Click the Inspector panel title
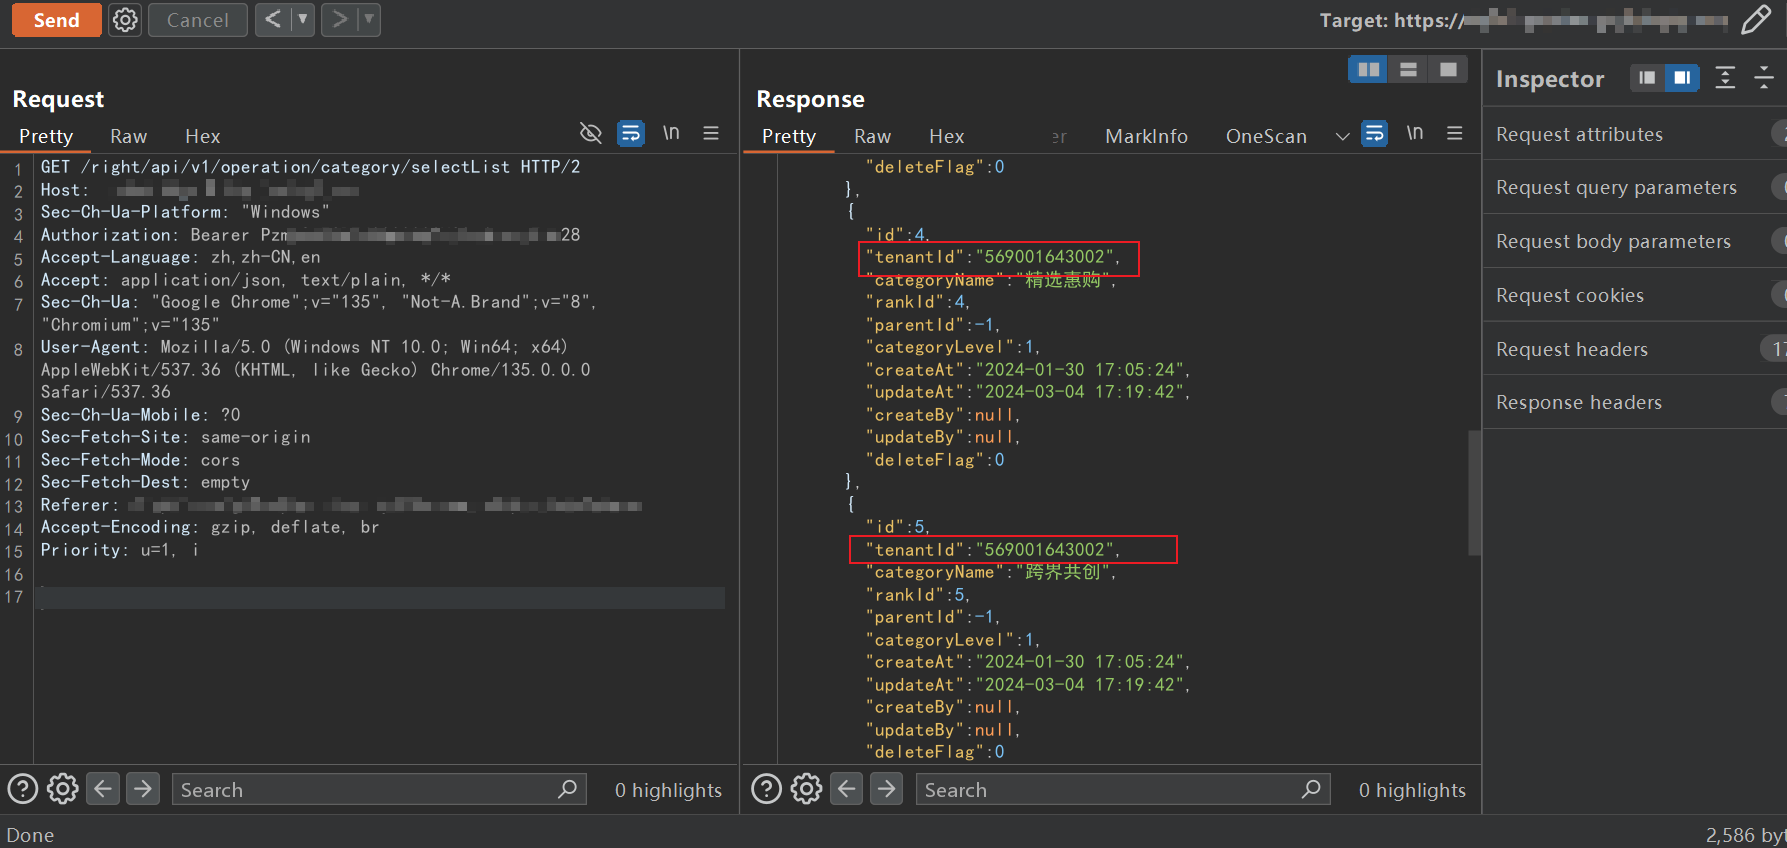Screen dimensions: 1787x848 [1550, 79]
